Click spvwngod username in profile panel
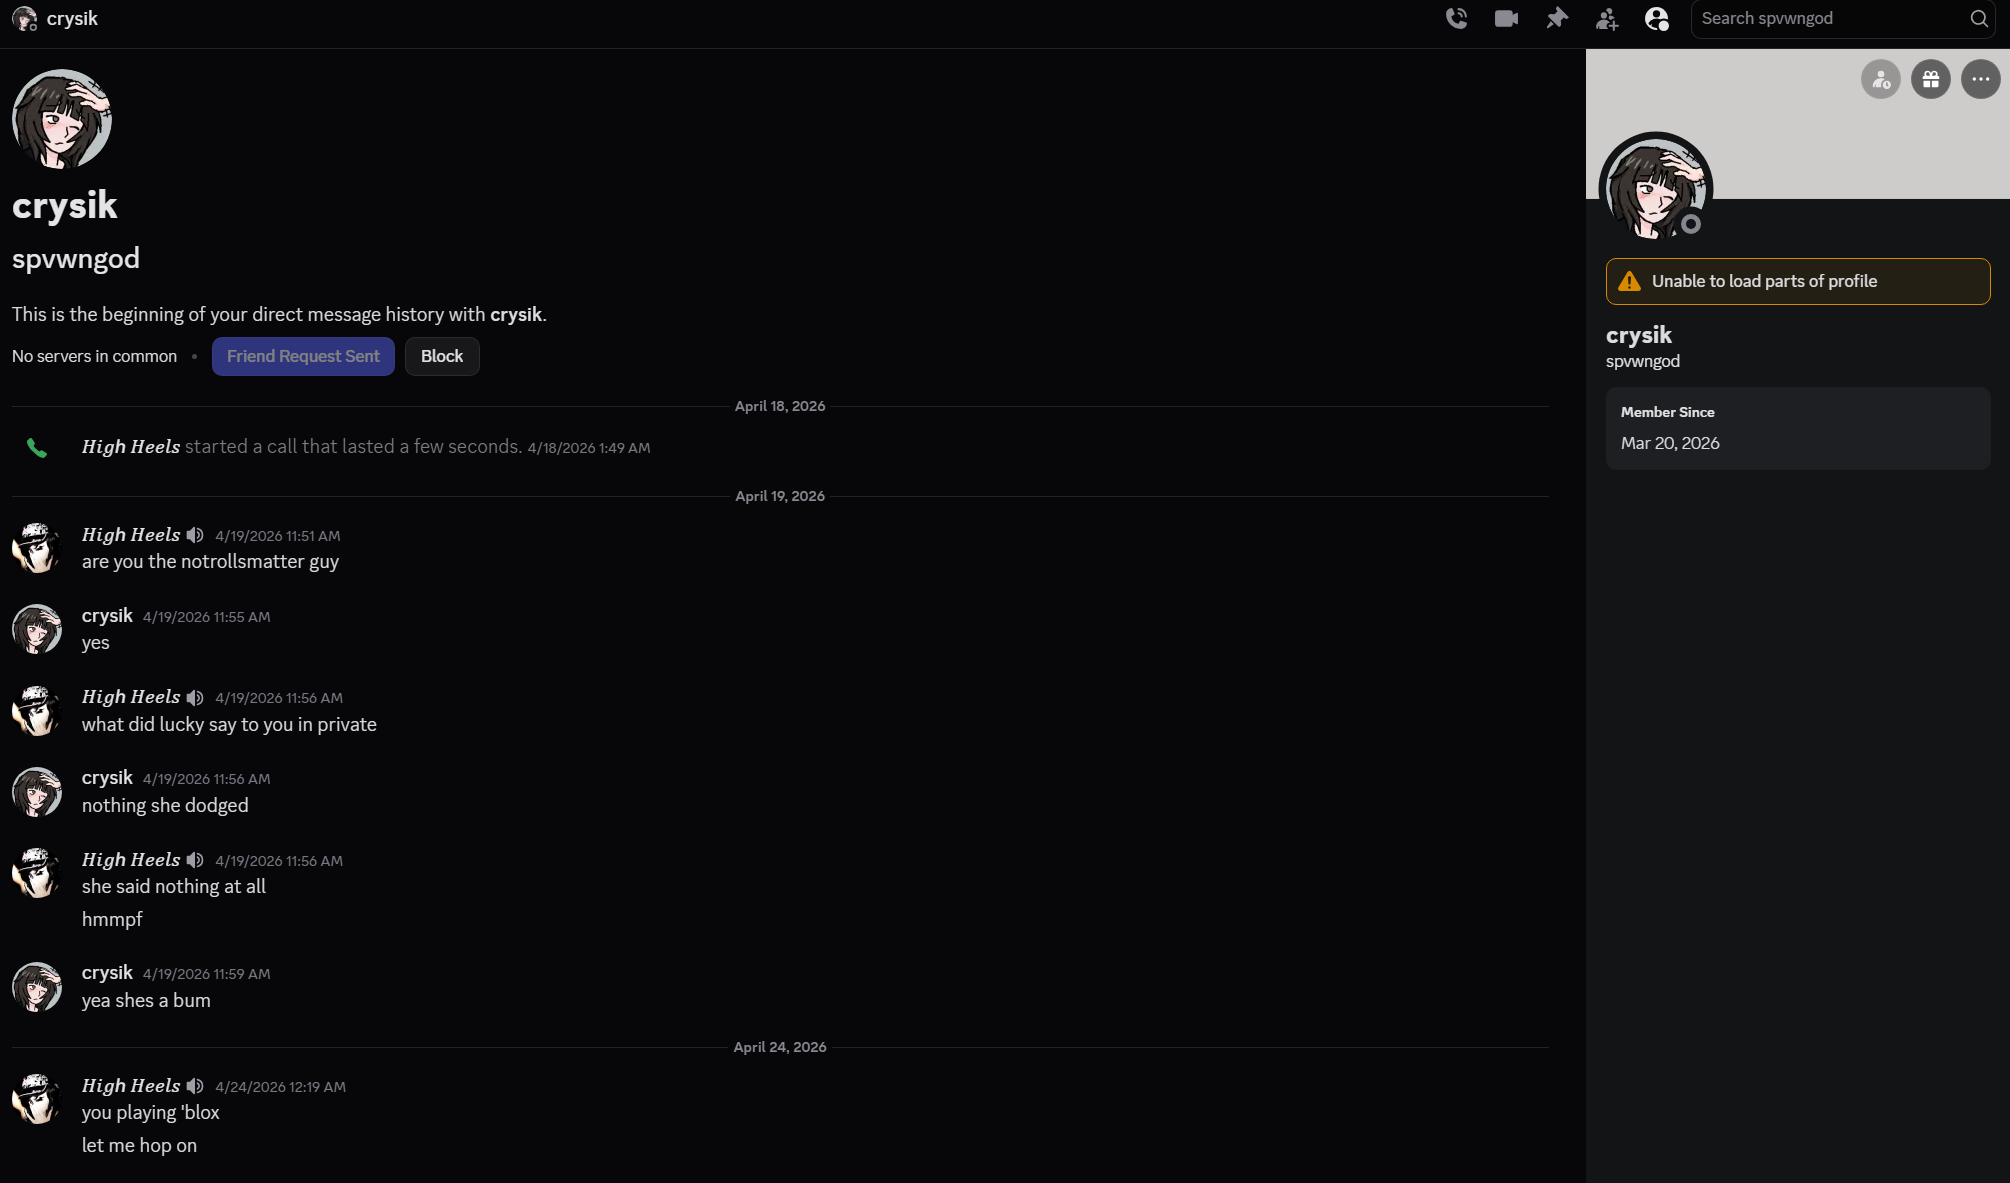This screenshot has width=2010, height=1183. [1643, 361]
